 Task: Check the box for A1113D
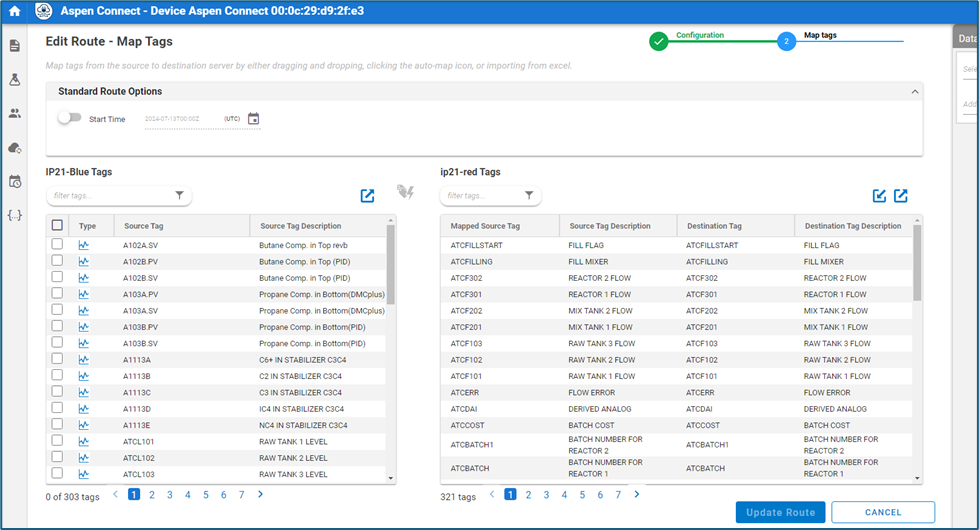(57, 407)
